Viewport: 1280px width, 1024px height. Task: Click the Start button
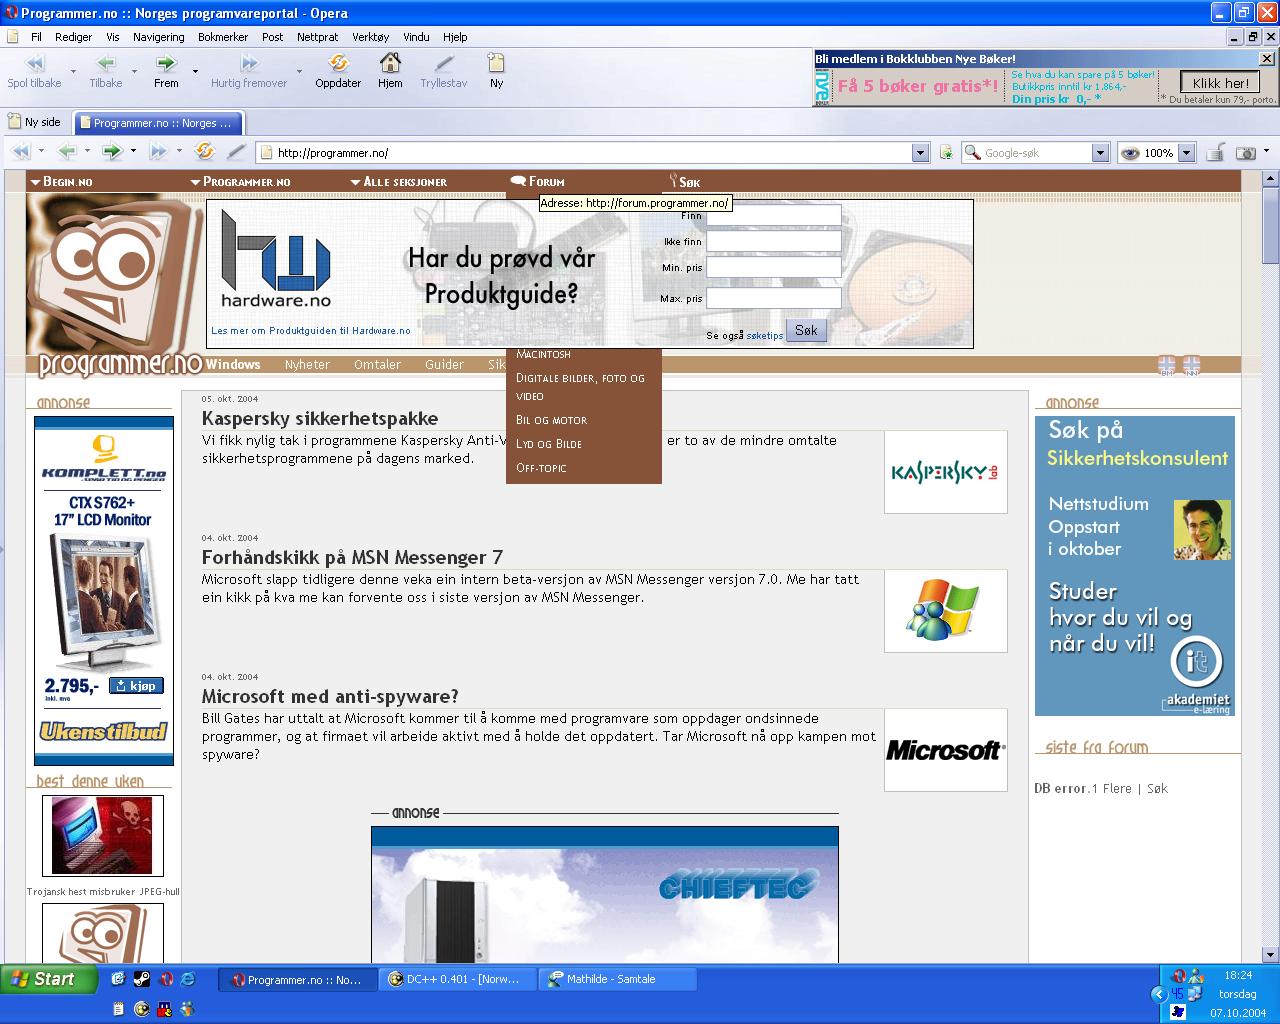pos(48,979)
